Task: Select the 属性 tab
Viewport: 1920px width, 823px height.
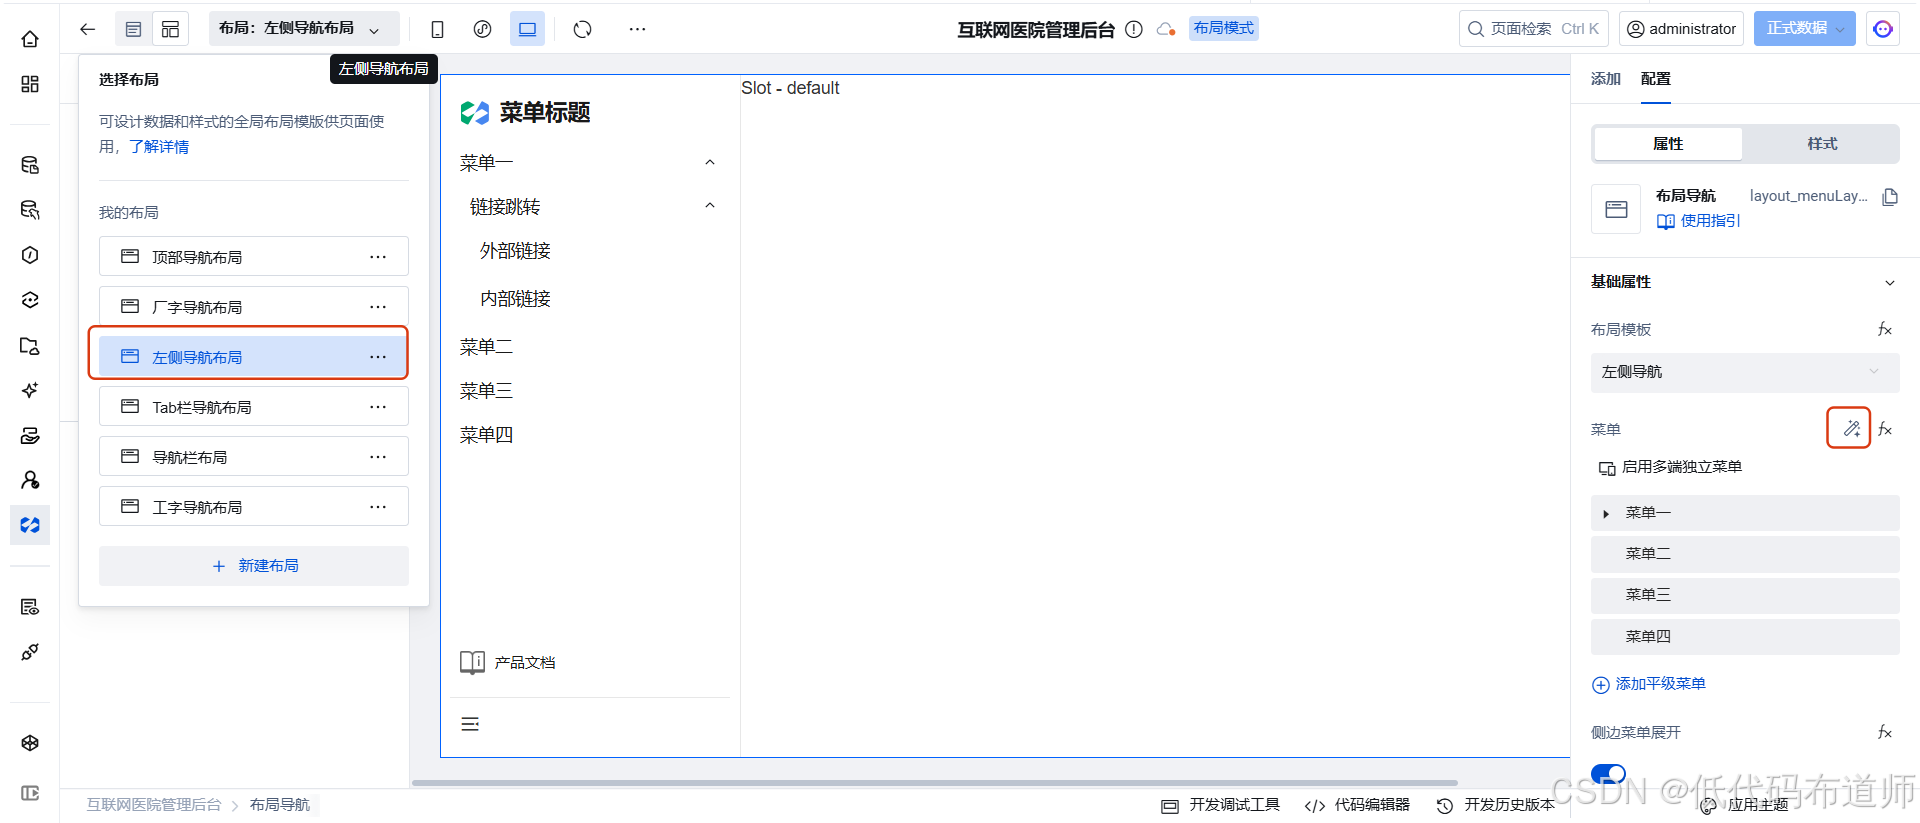Action: (x=1668, y=144)
